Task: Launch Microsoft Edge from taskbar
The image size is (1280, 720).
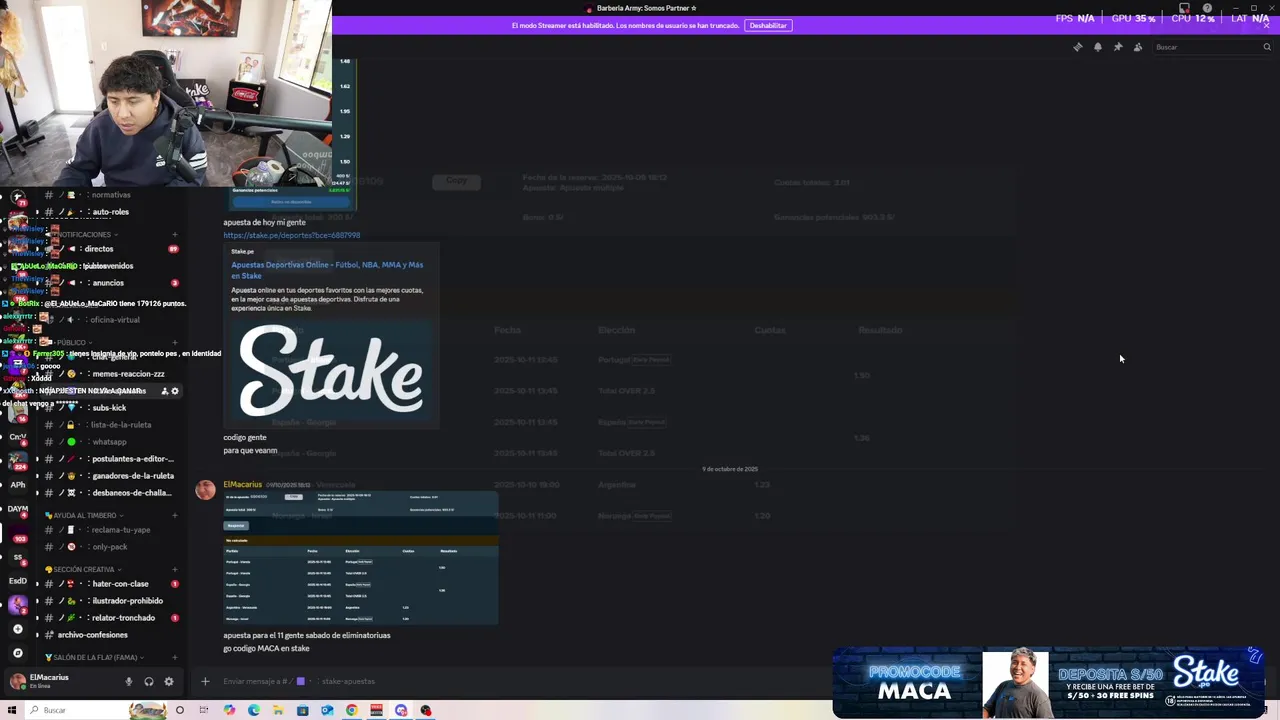Action: tap(253, 710)
